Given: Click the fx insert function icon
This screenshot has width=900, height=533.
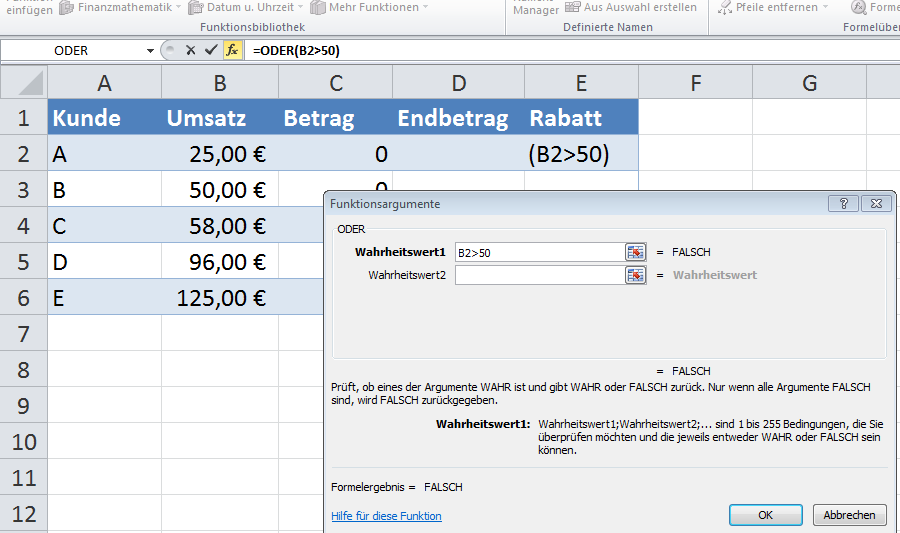Looking at the screenshot, I should [232, 50].
